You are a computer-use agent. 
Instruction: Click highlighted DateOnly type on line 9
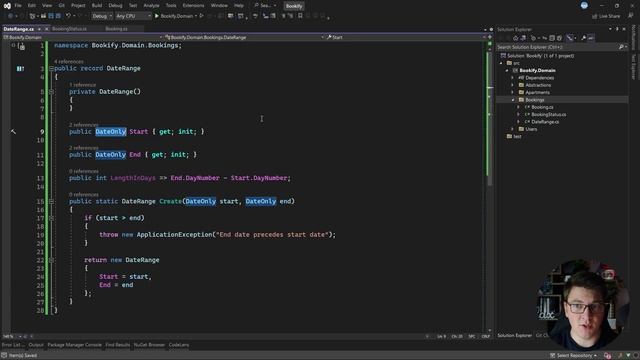111,131
